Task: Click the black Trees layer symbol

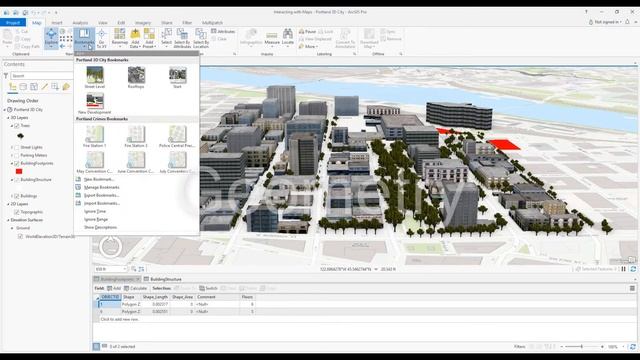Action: coord(20,136)
